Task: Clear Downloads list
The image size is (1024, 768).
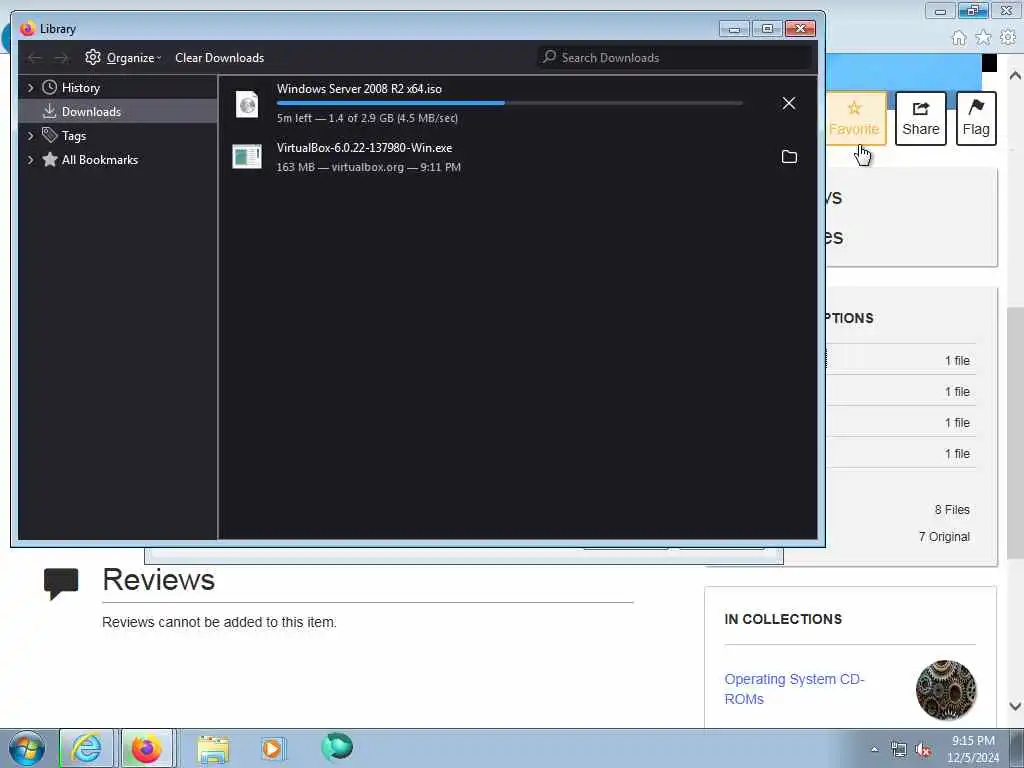Action: (219, 57)
